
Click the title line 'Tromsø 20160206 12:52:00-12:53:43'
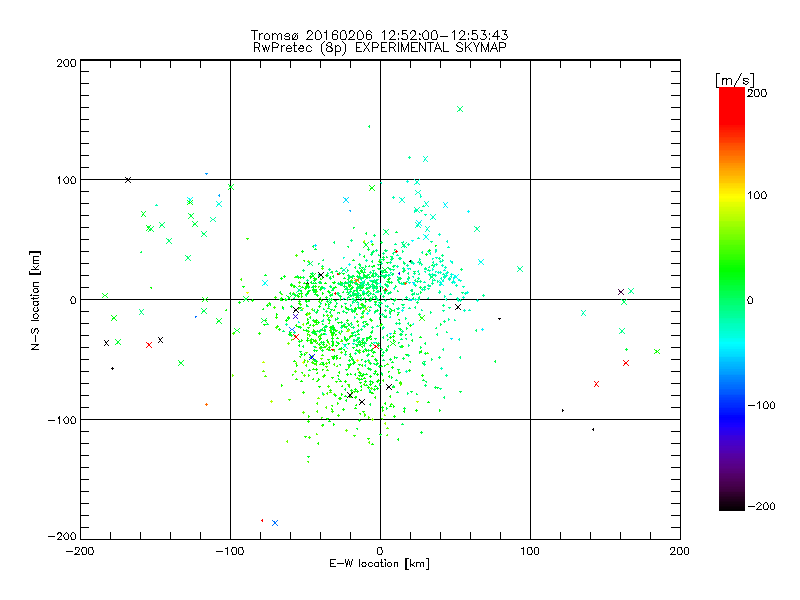pos(379,35)
